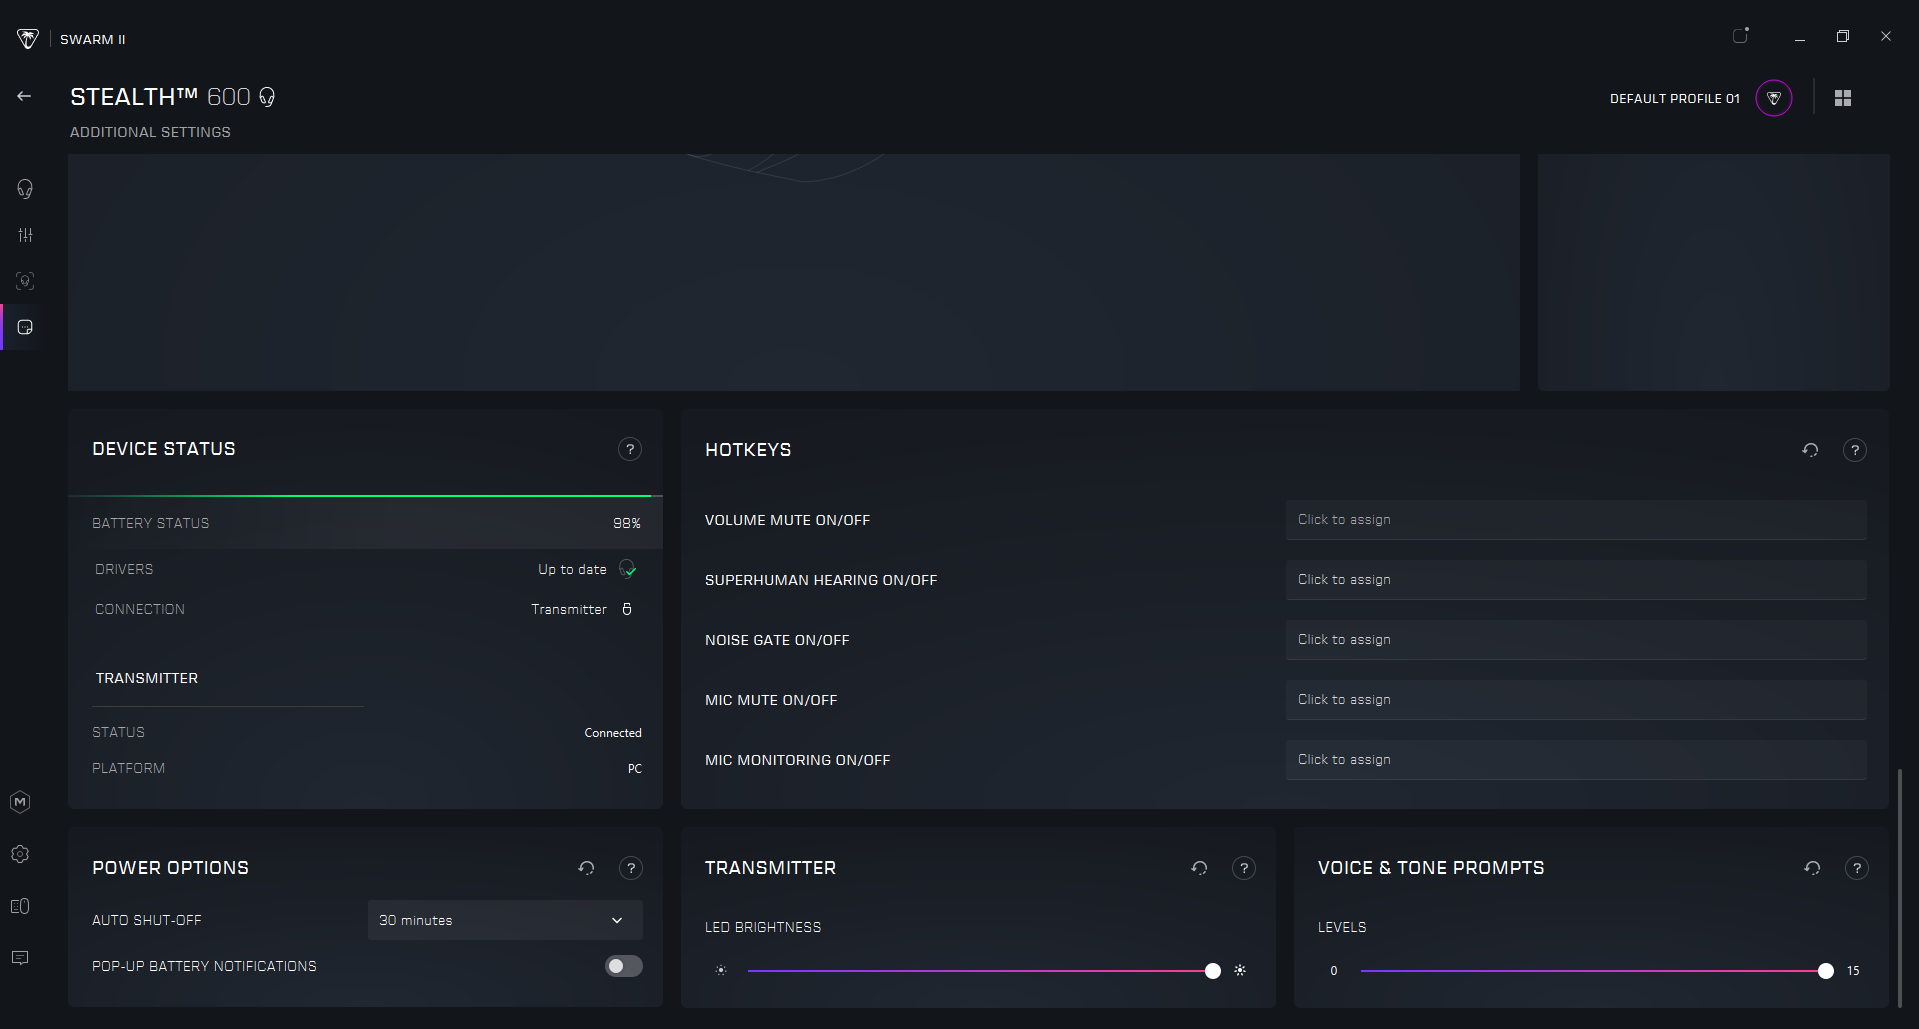This screenshot has width=1919, height=1029.
Task: Click the notification icon in title bar
Action: pos(1741,36)
